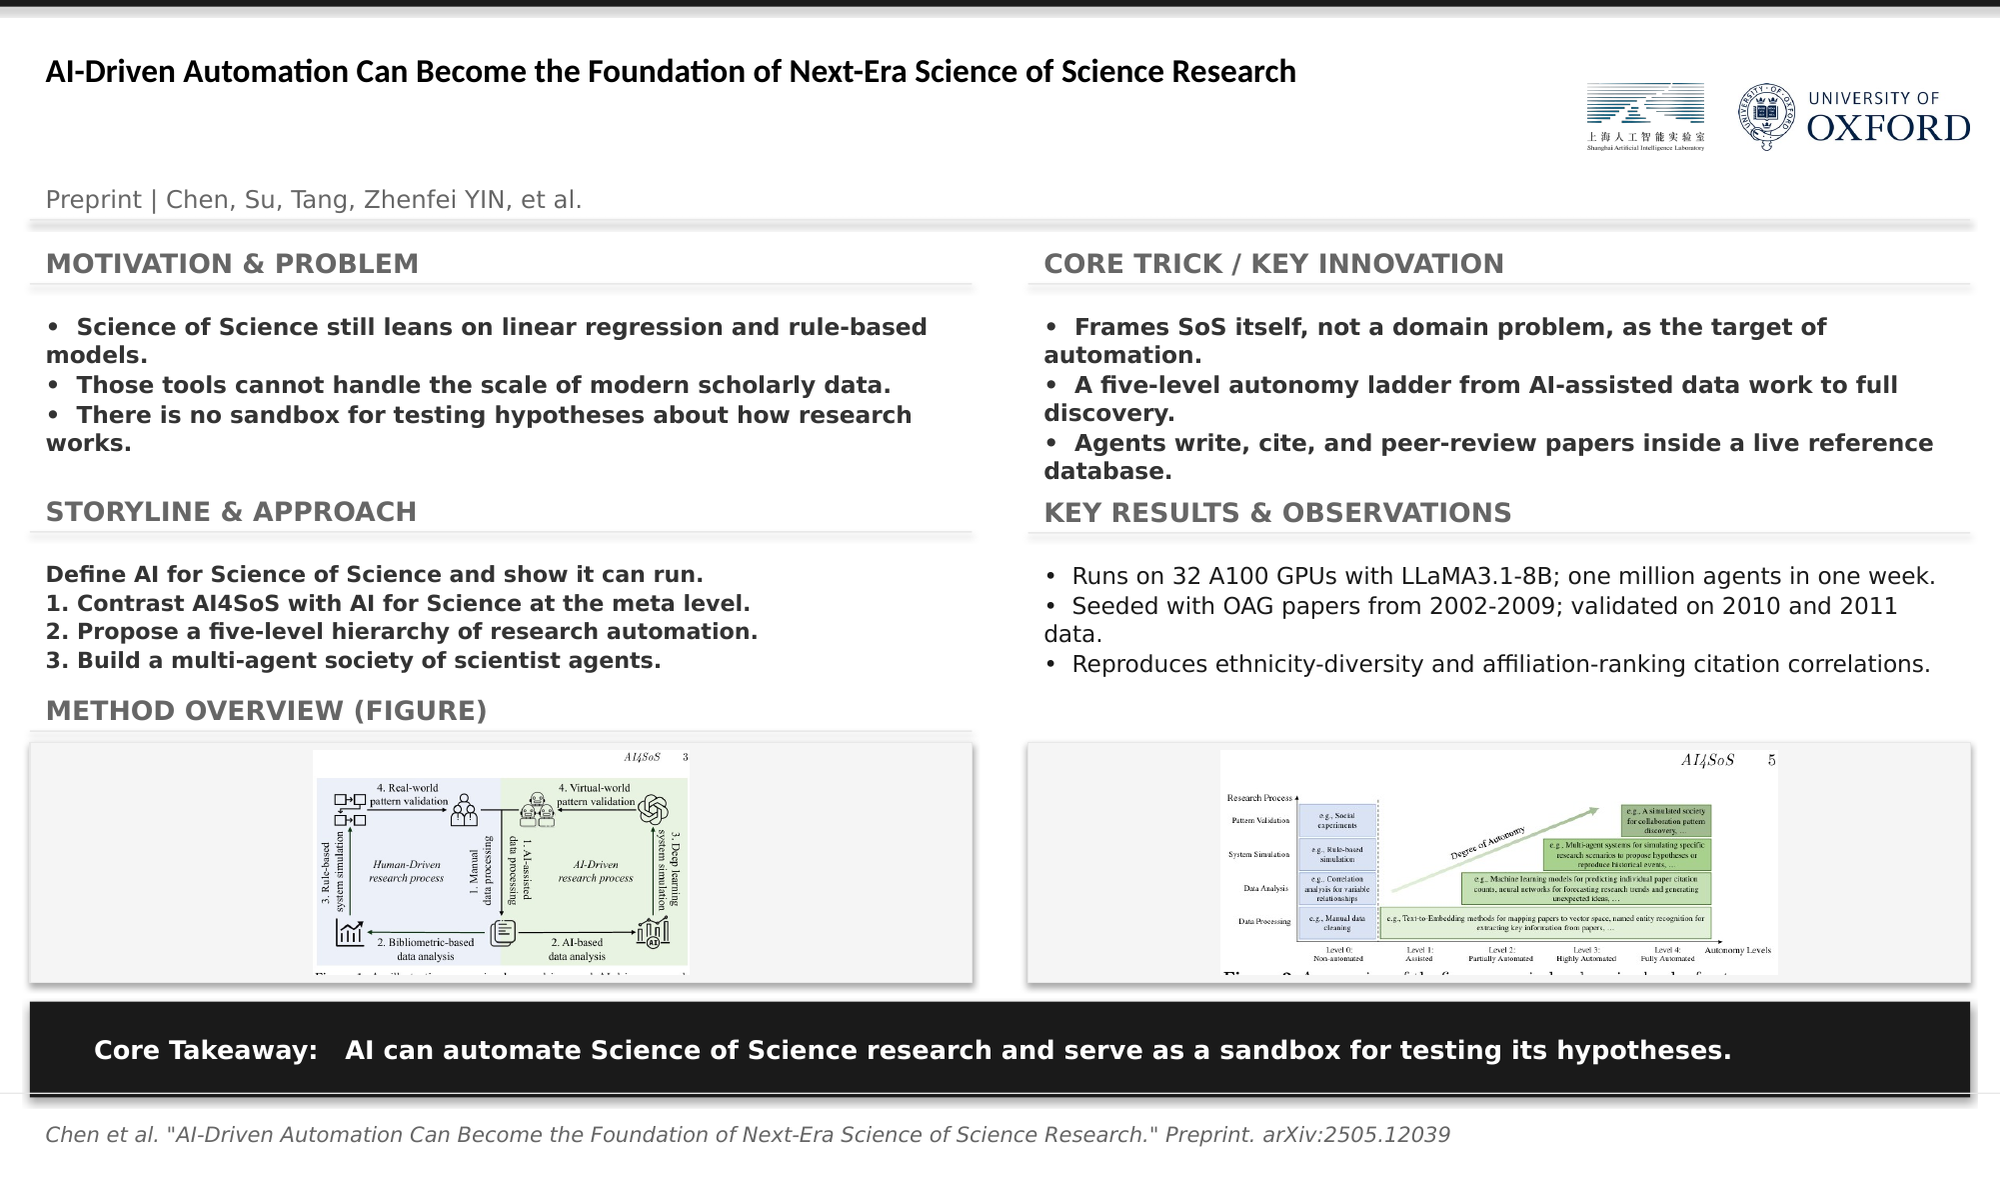The height and width of the screenshot is (1200, 2000).
Task: Click the 'Correlation analysis for variable relationships' box
Action: point(1337,888)
